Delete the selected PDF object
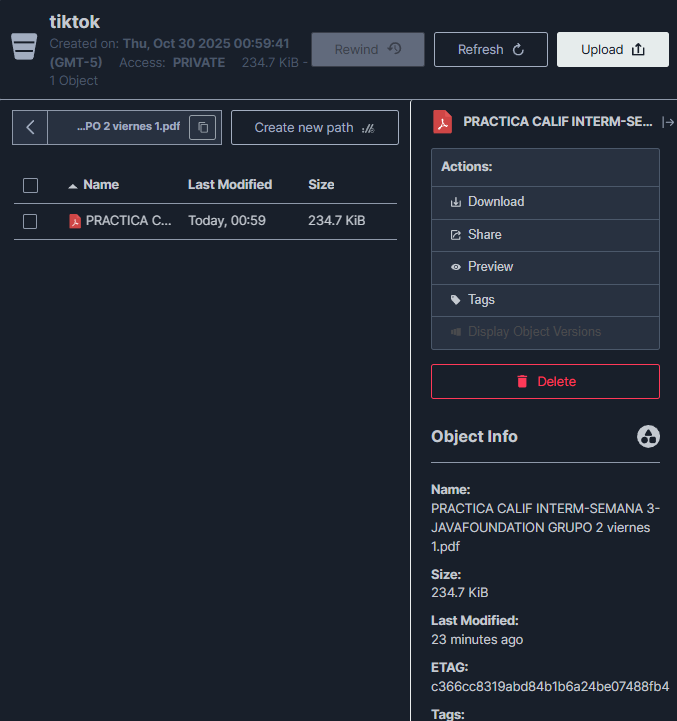This screenshot has height=721, width=677. click(545, 382)
